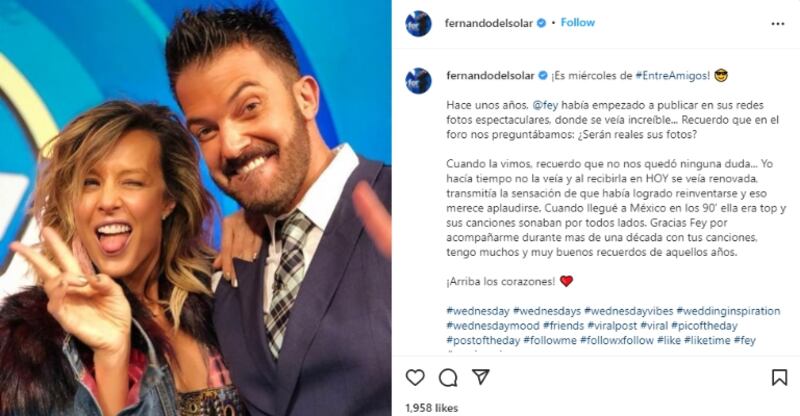
Task: Open the @fey mention link
Action: 545,105
